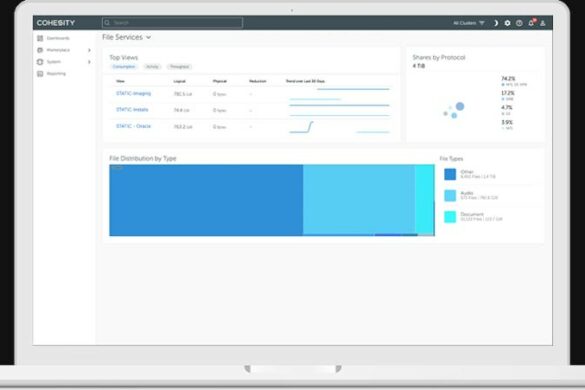Viewport: 585px width, 390px height.
Task: Click the Marketplace sidebar icon
Action: pyautogui.click(x=40, y=50)
